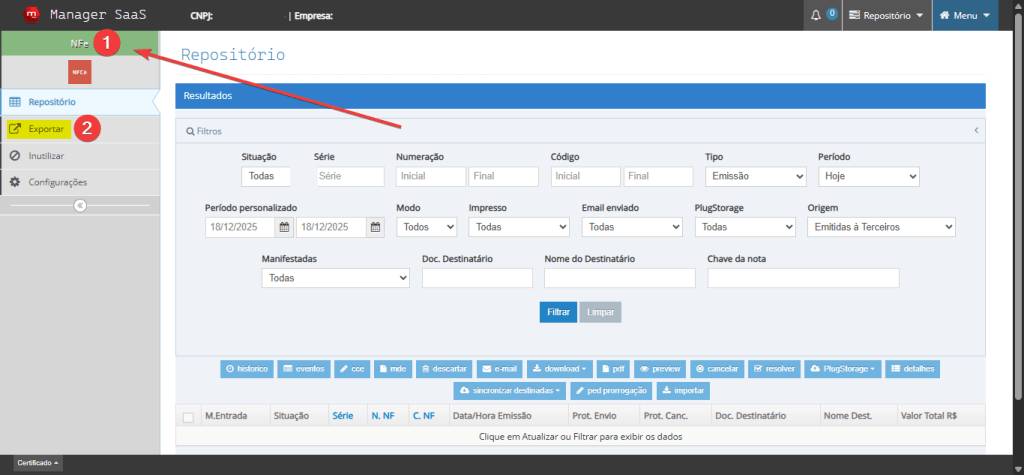Click the Limpar button

(600, 312)
